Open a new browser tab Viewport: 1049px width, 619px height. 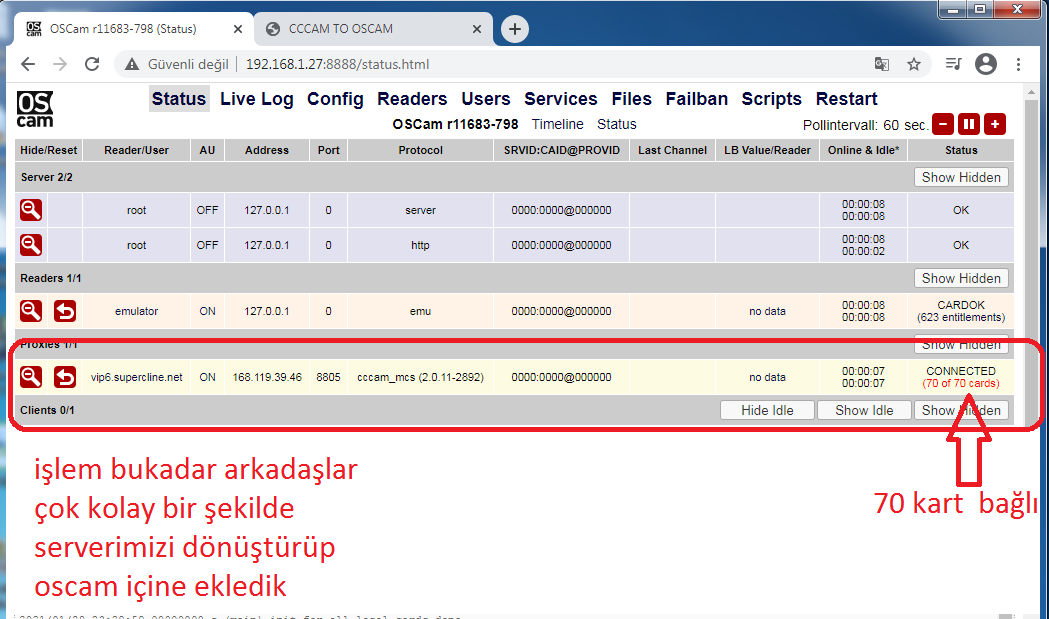[514, 29]
